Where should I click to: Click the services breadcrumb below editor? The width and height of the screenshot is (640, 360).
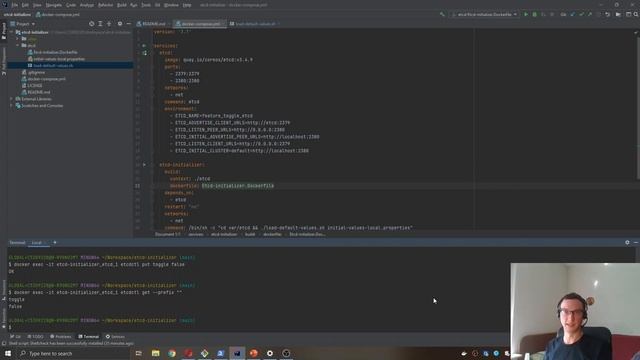tap(196, 234)
